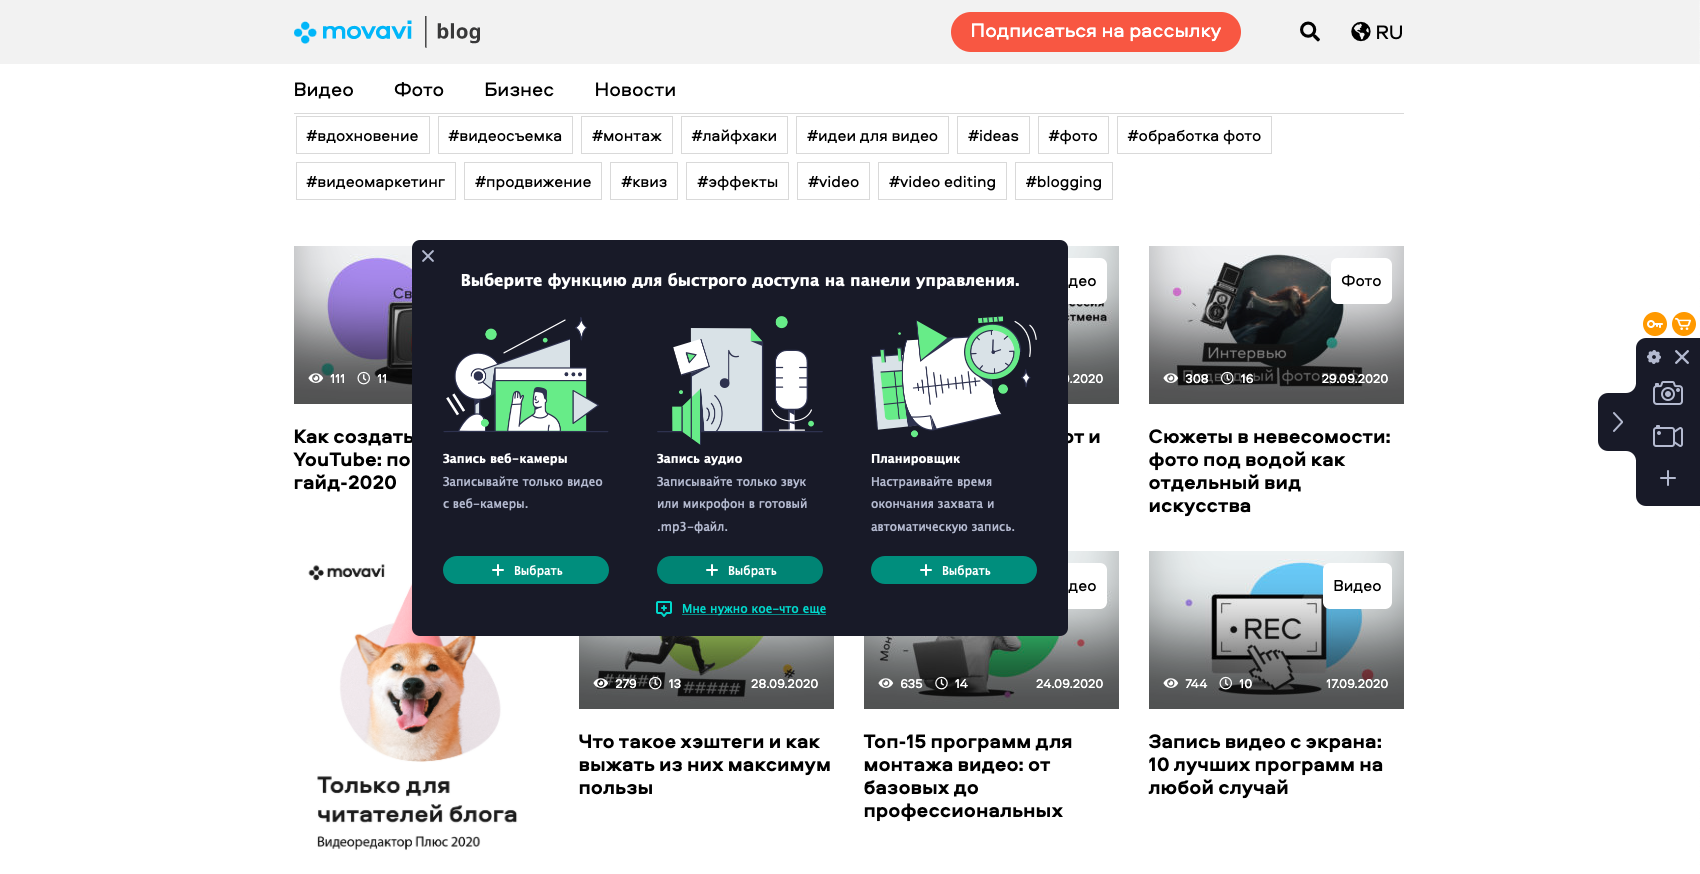Open side panel settings gear
Screen dimensions: 1700x874
click(1654, 357)
